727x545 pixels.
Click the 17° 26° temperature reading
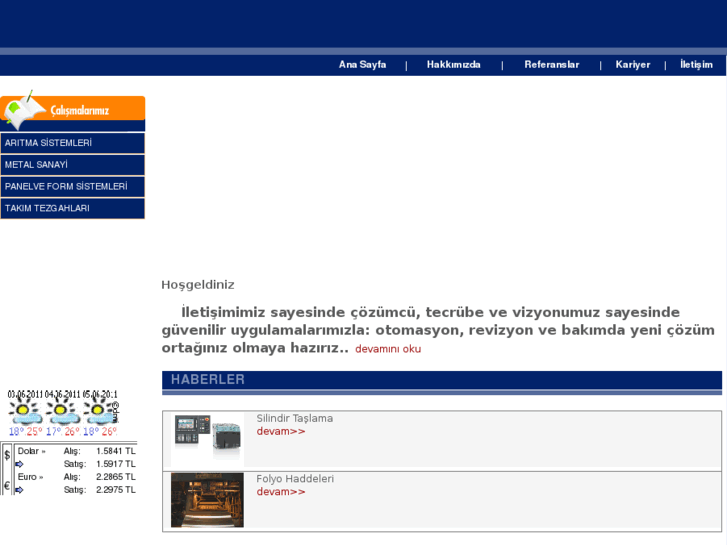[x=63, y=432]
